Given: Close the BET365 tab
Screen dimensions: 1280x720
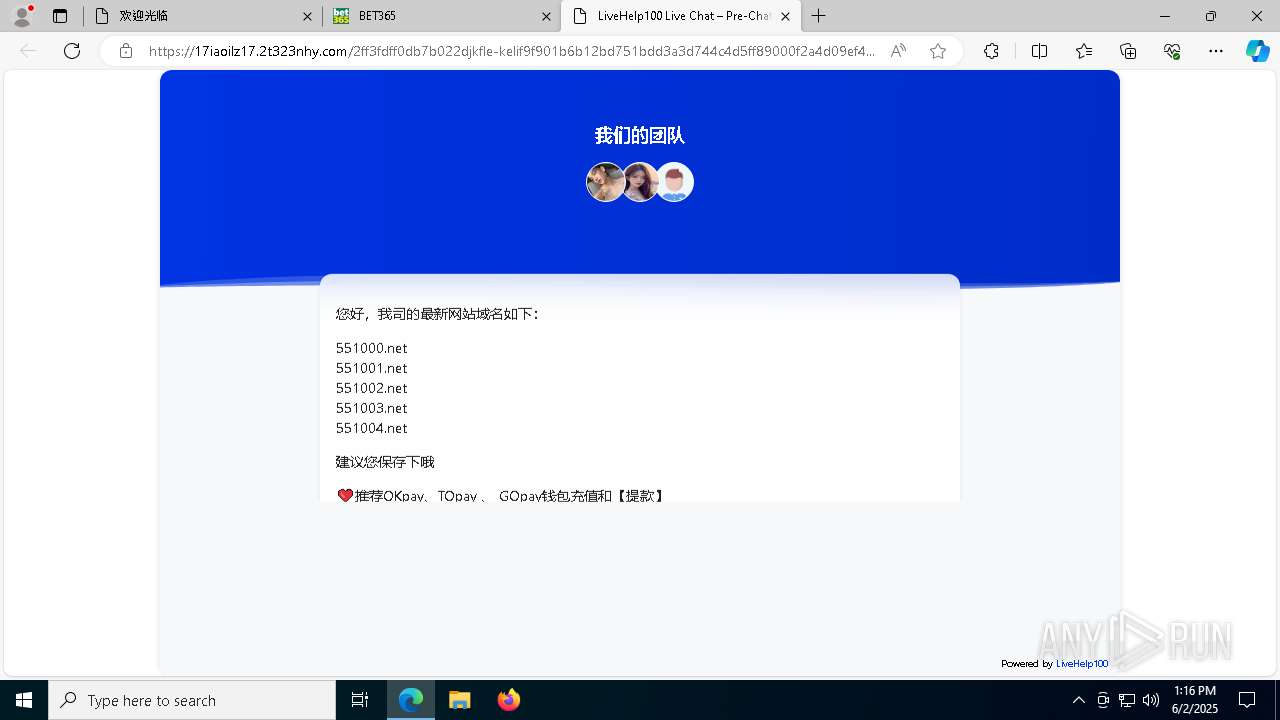Looking at the screenshot, I should [x=546, y=16].
